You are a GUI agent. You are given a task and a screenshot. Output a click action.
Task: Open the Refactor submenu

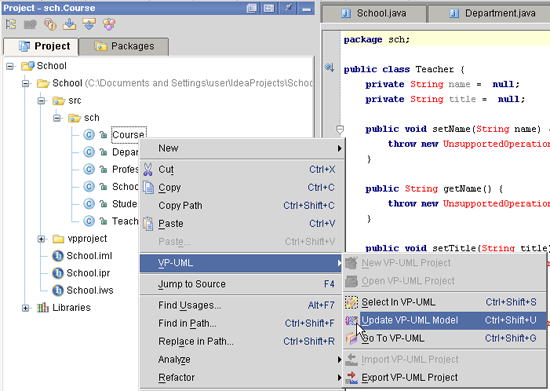[241, 378]
